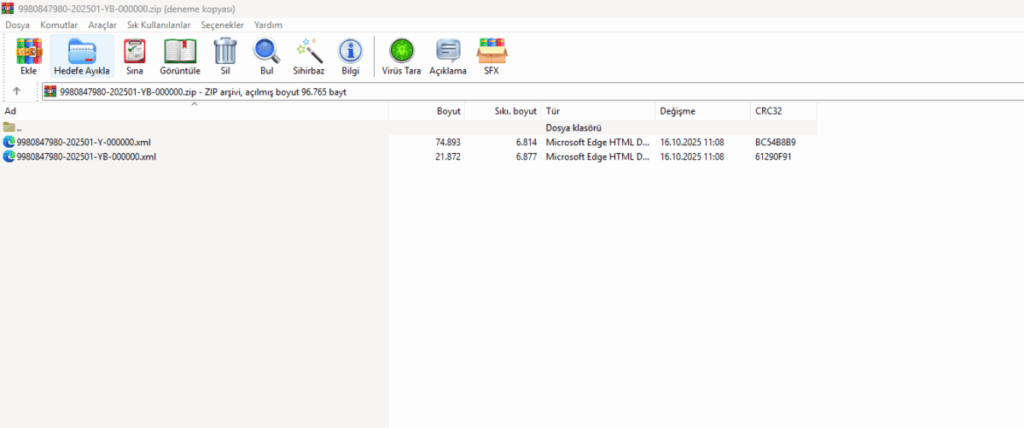Click Edge icon of YB-000000.xml file
The width and height of the screenshot is (1024, 428).
point(8,157)
